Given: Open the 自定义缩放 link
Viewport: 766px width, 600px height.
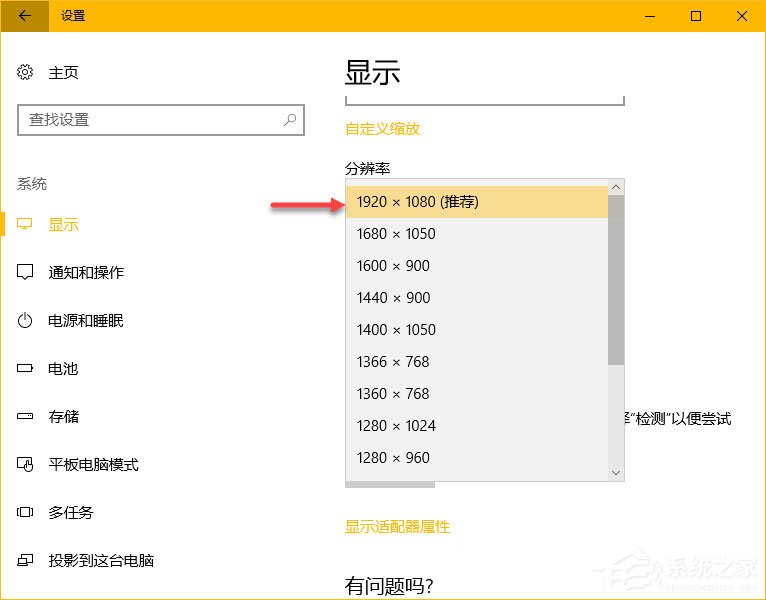Looking at the screenshot, I should click(383, 129).
